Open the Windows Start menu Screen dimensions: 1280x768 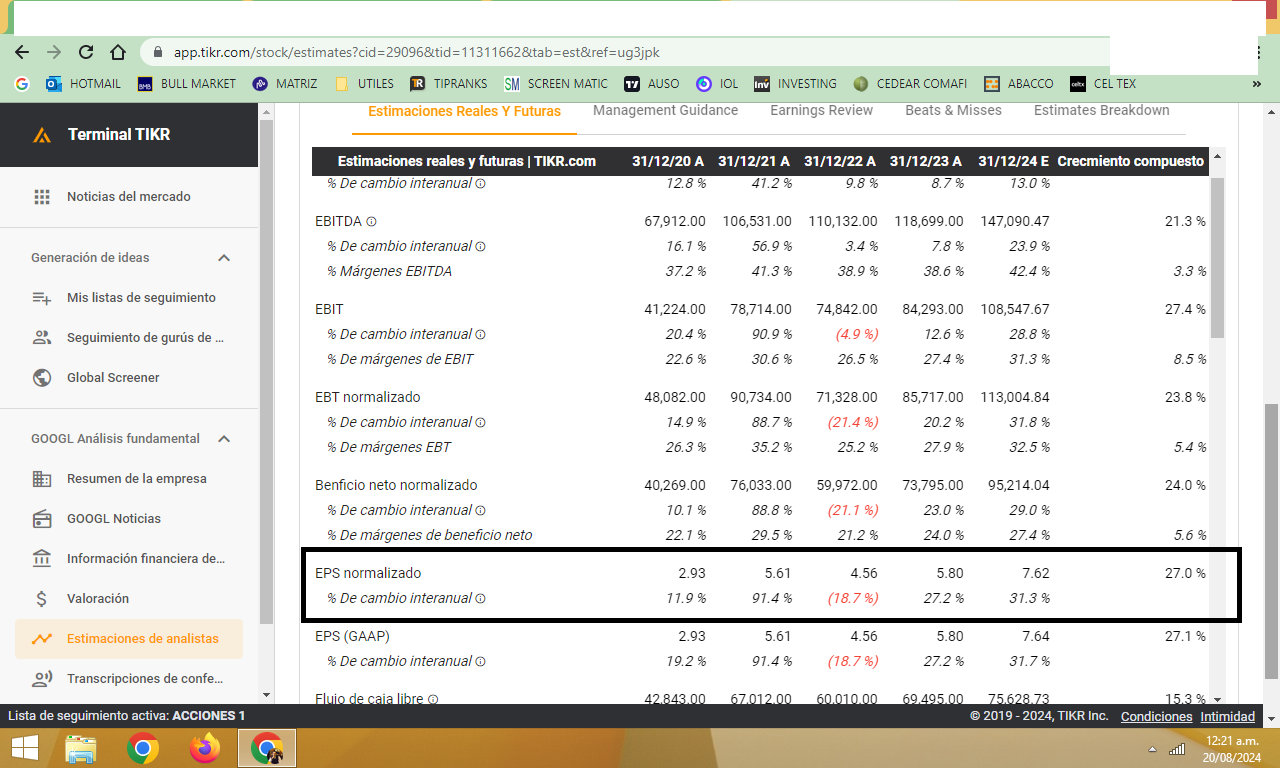tap(24, 748)
